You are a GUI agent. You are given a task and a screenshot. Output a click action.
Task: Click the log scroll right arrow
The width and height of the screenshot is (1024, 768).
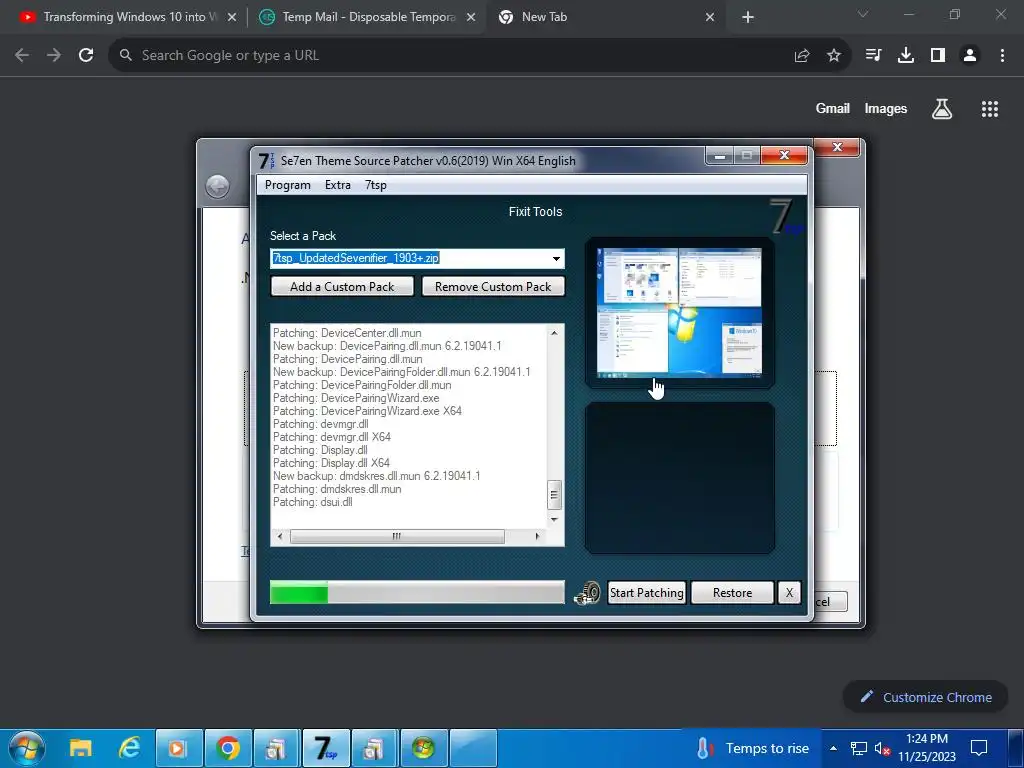tap(537, 536)
